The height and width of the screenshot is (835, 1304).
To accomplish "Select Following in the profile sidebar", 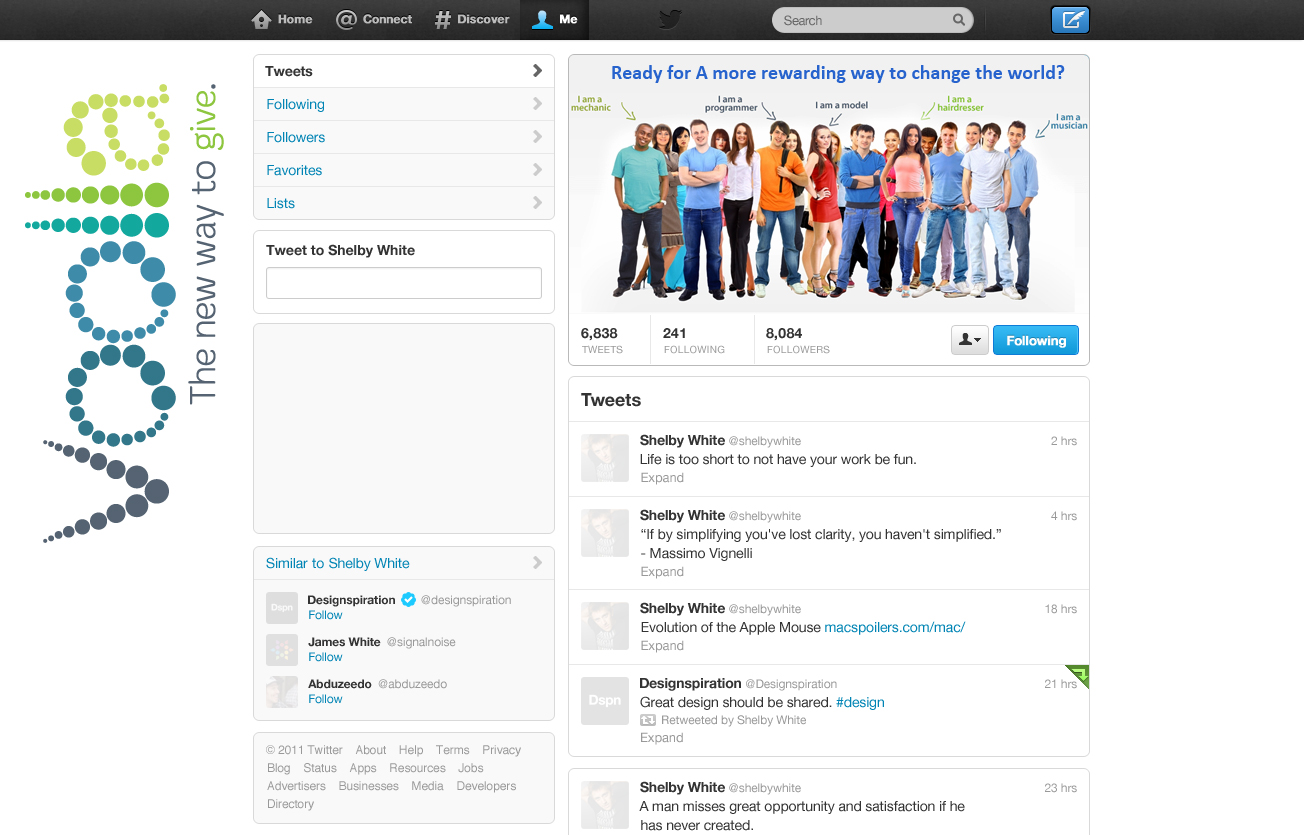I will [x=404, y=104].
